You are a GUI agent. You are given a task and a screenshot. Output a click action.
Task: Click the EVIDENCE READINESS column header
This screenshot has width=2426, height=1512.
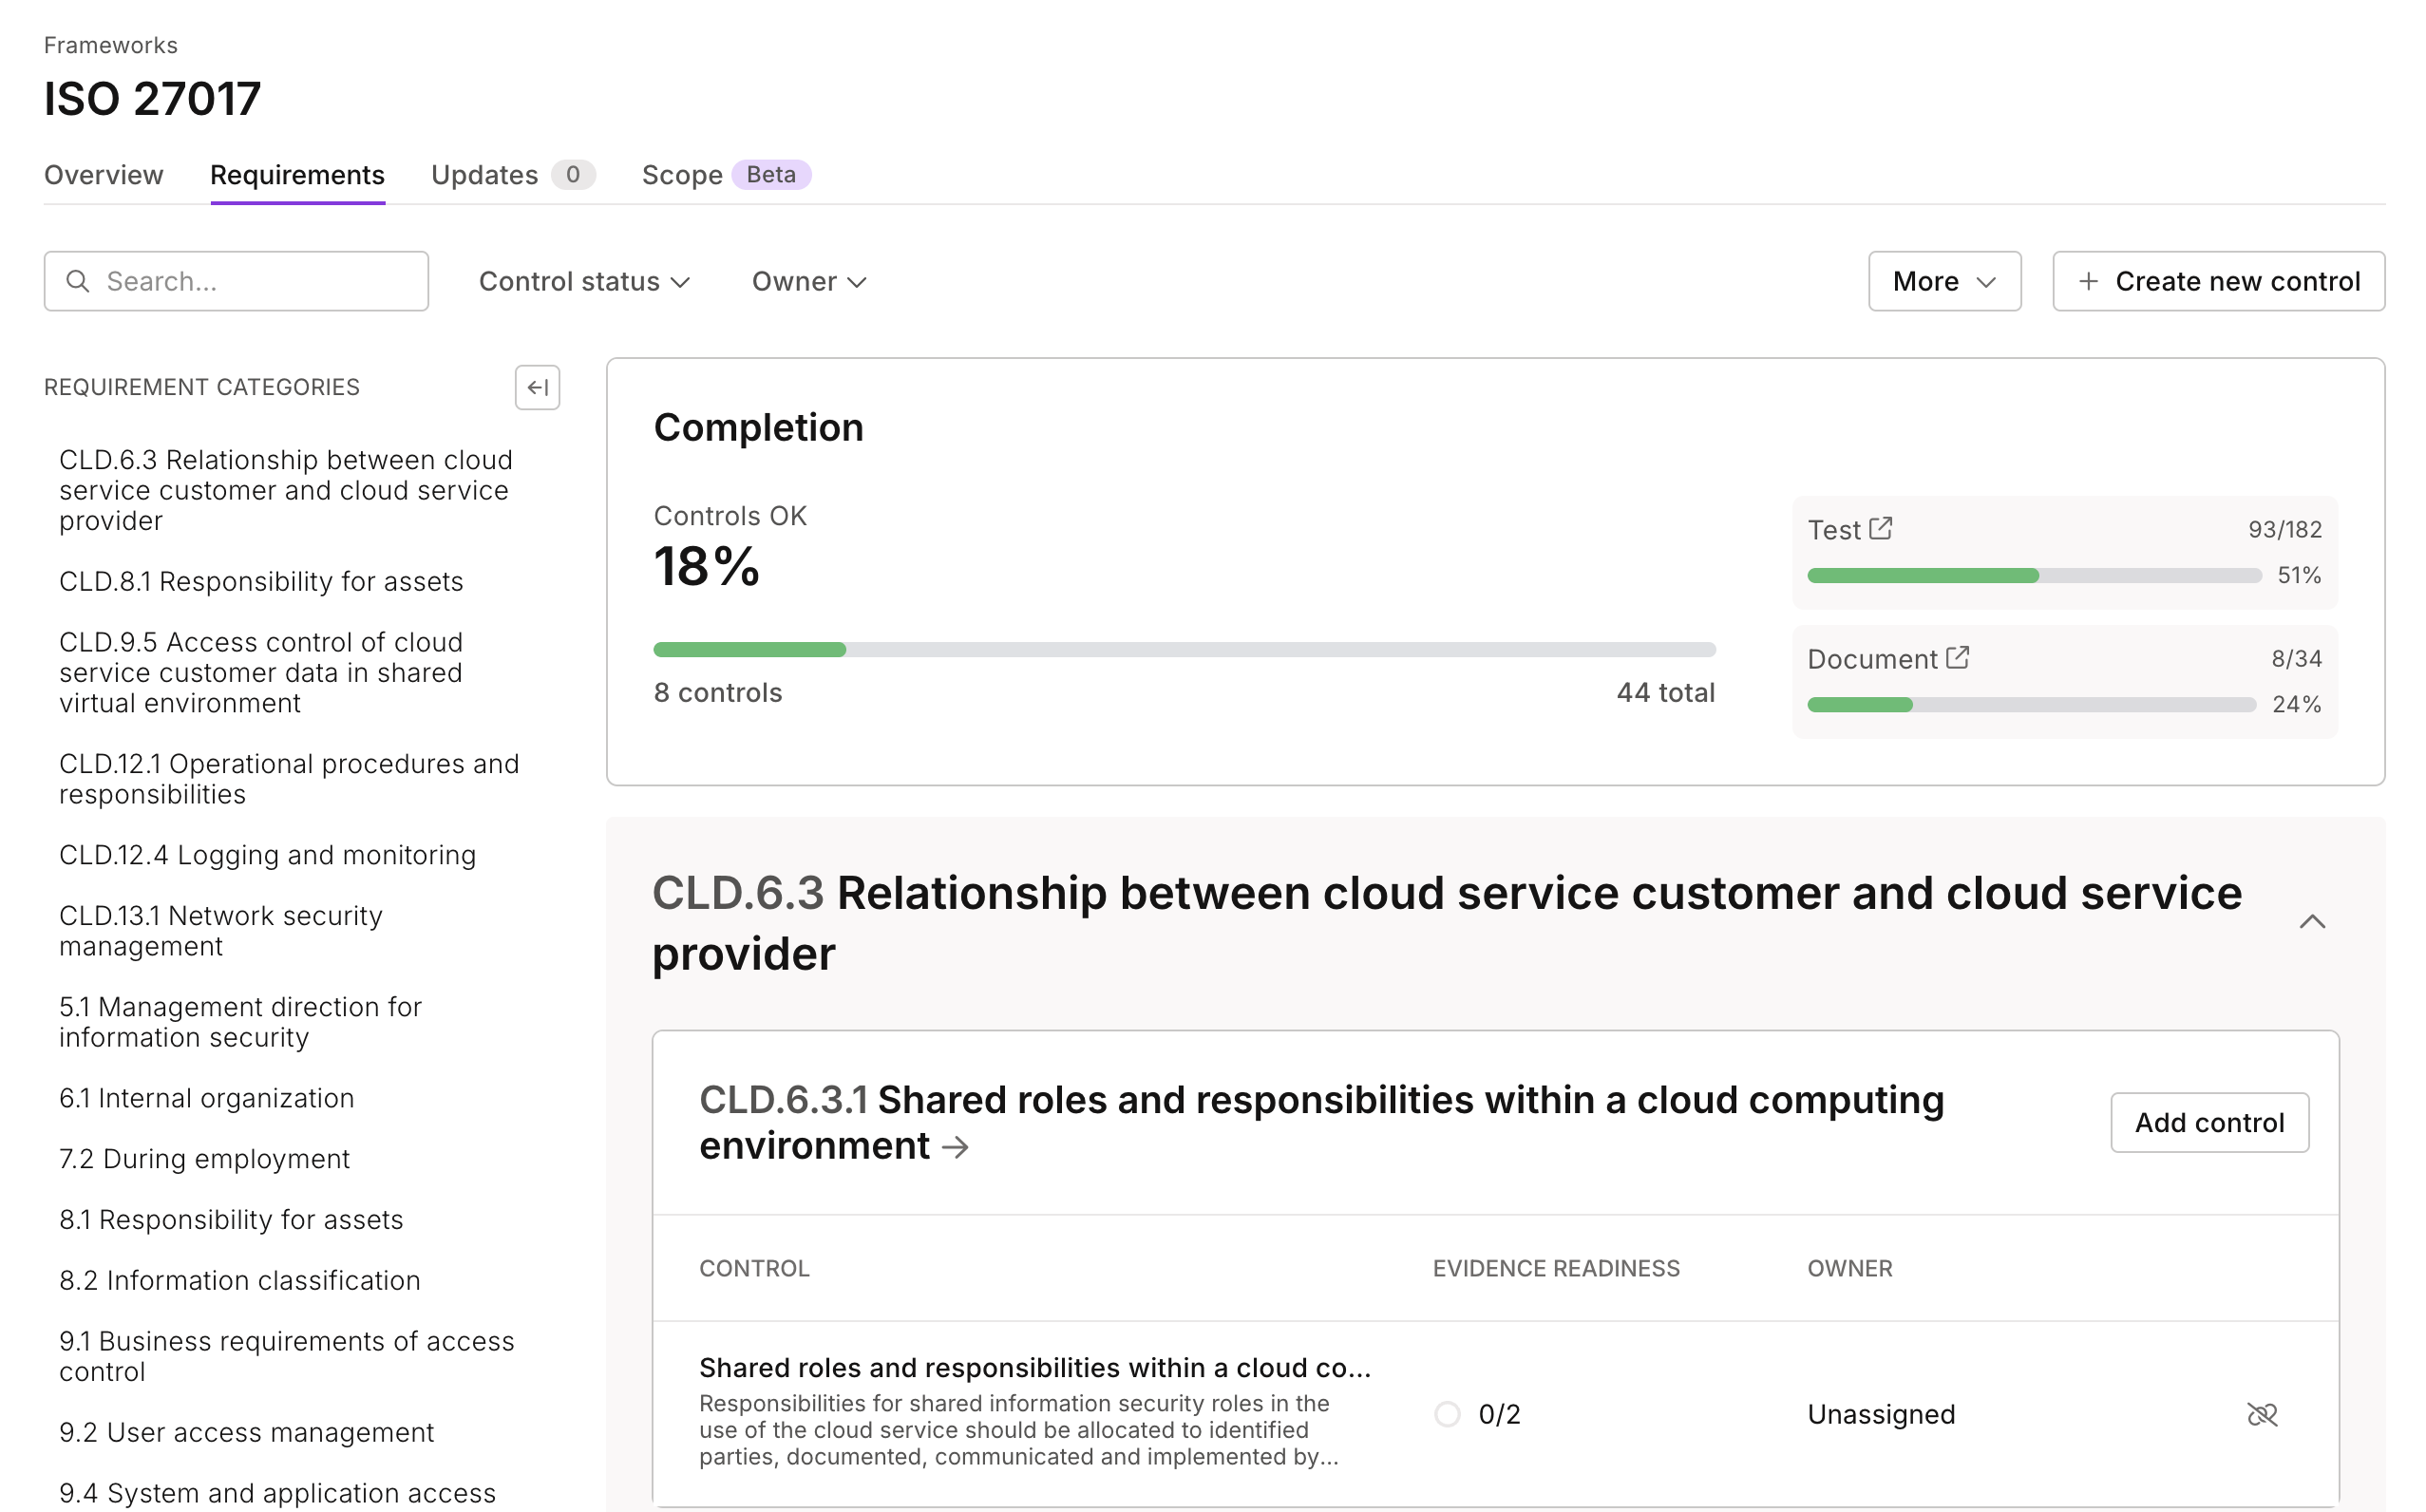tap(1556, 1268)
